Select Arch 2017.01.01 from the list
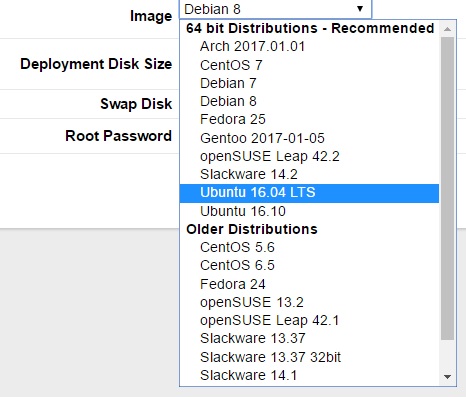 tap(309, 47)
